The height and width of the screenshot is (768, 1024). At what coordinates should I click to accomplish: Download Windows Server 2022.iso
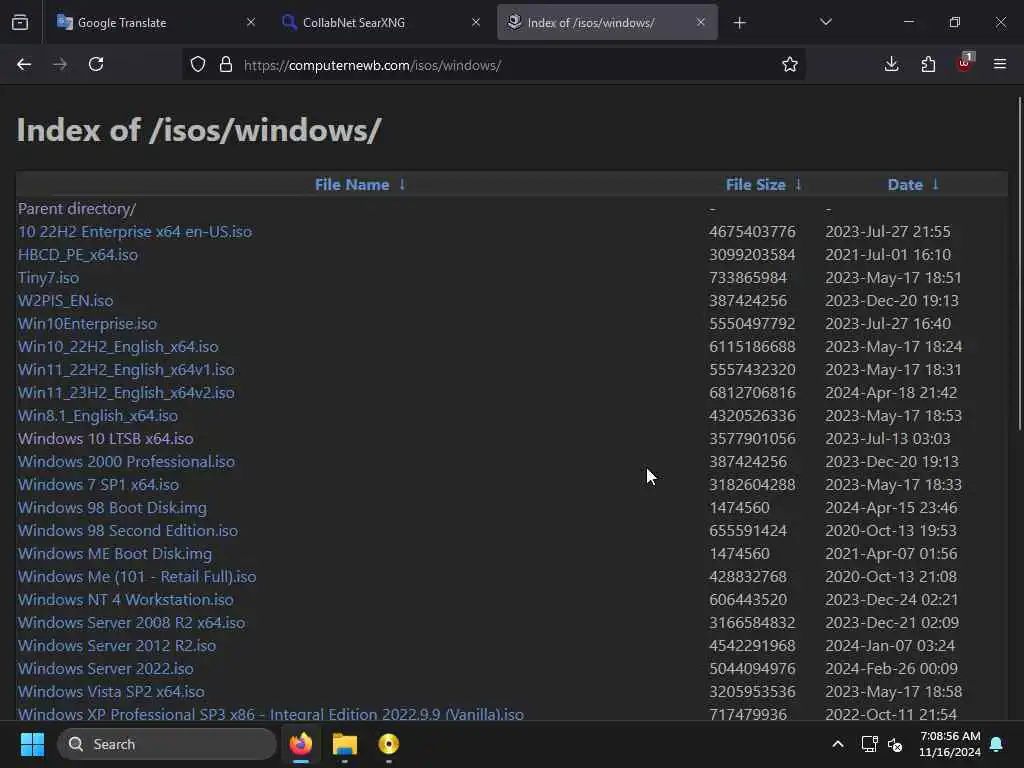106,669
